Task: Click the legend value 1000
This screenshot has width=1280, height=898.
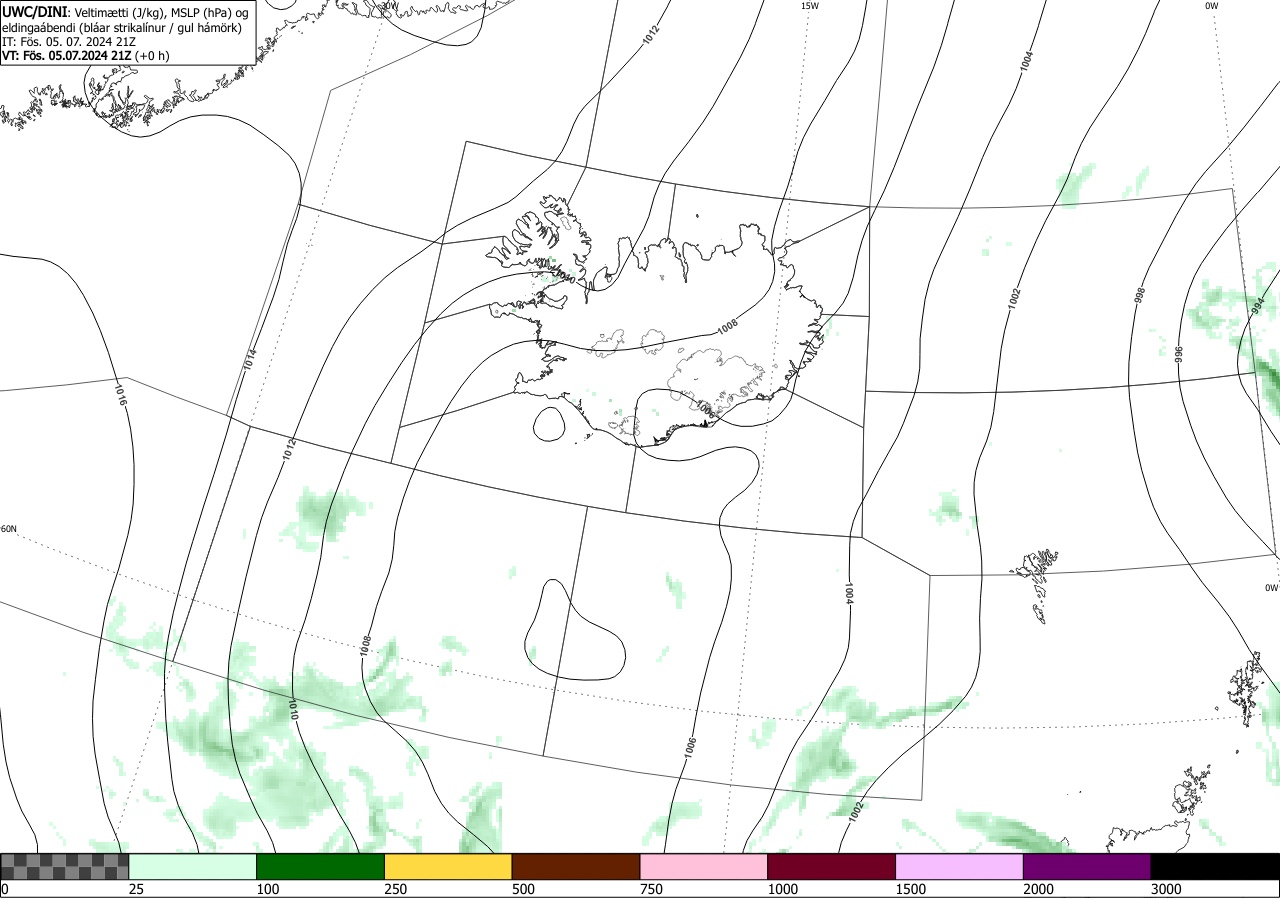Action: [783, 889]
